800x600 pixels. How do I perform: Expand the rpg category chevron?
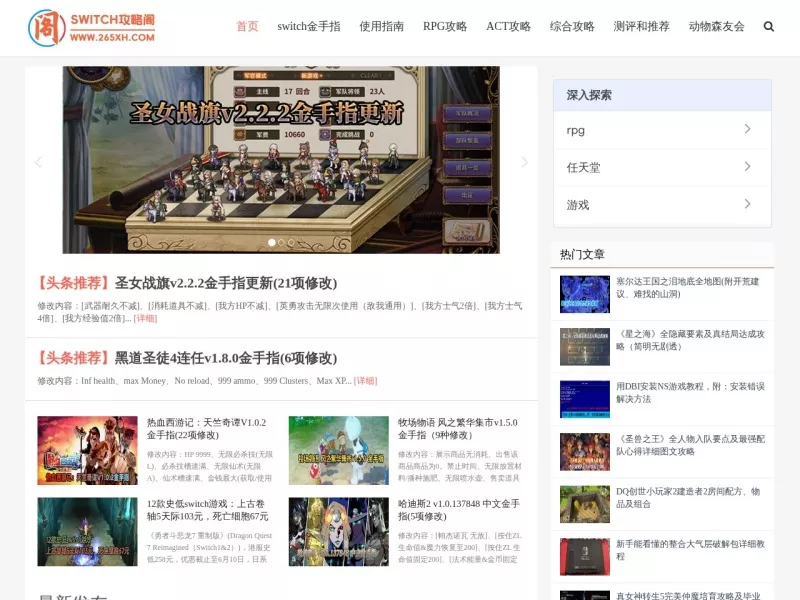pos(747,129)
